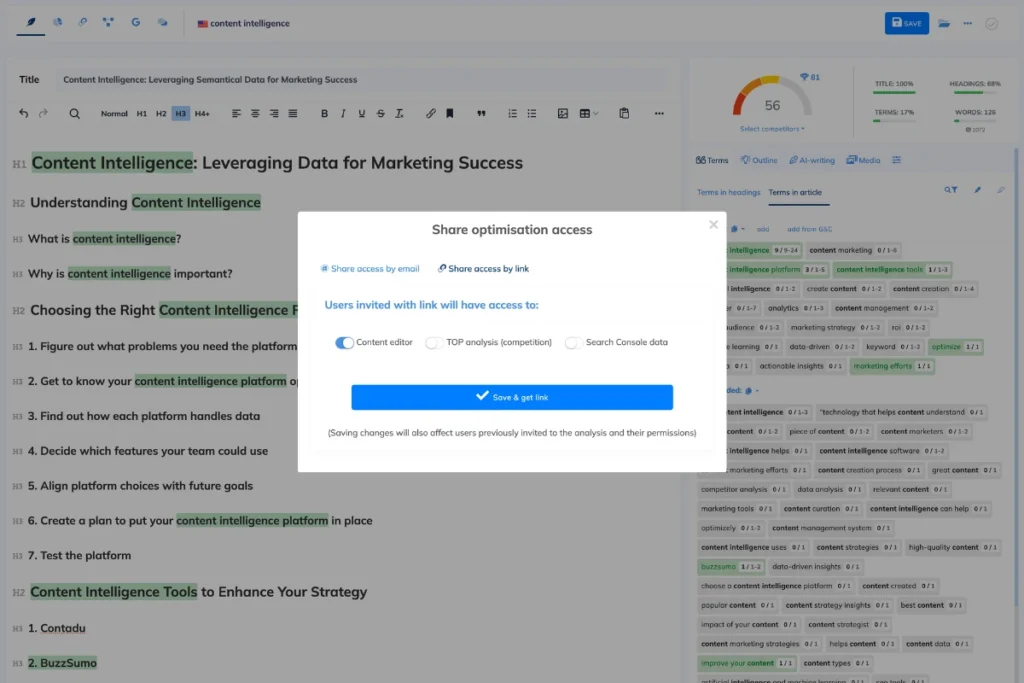This screenshot has width=1024, height=683.
Task: Click the search magnifier icon in toolbar
Action: 75,114
